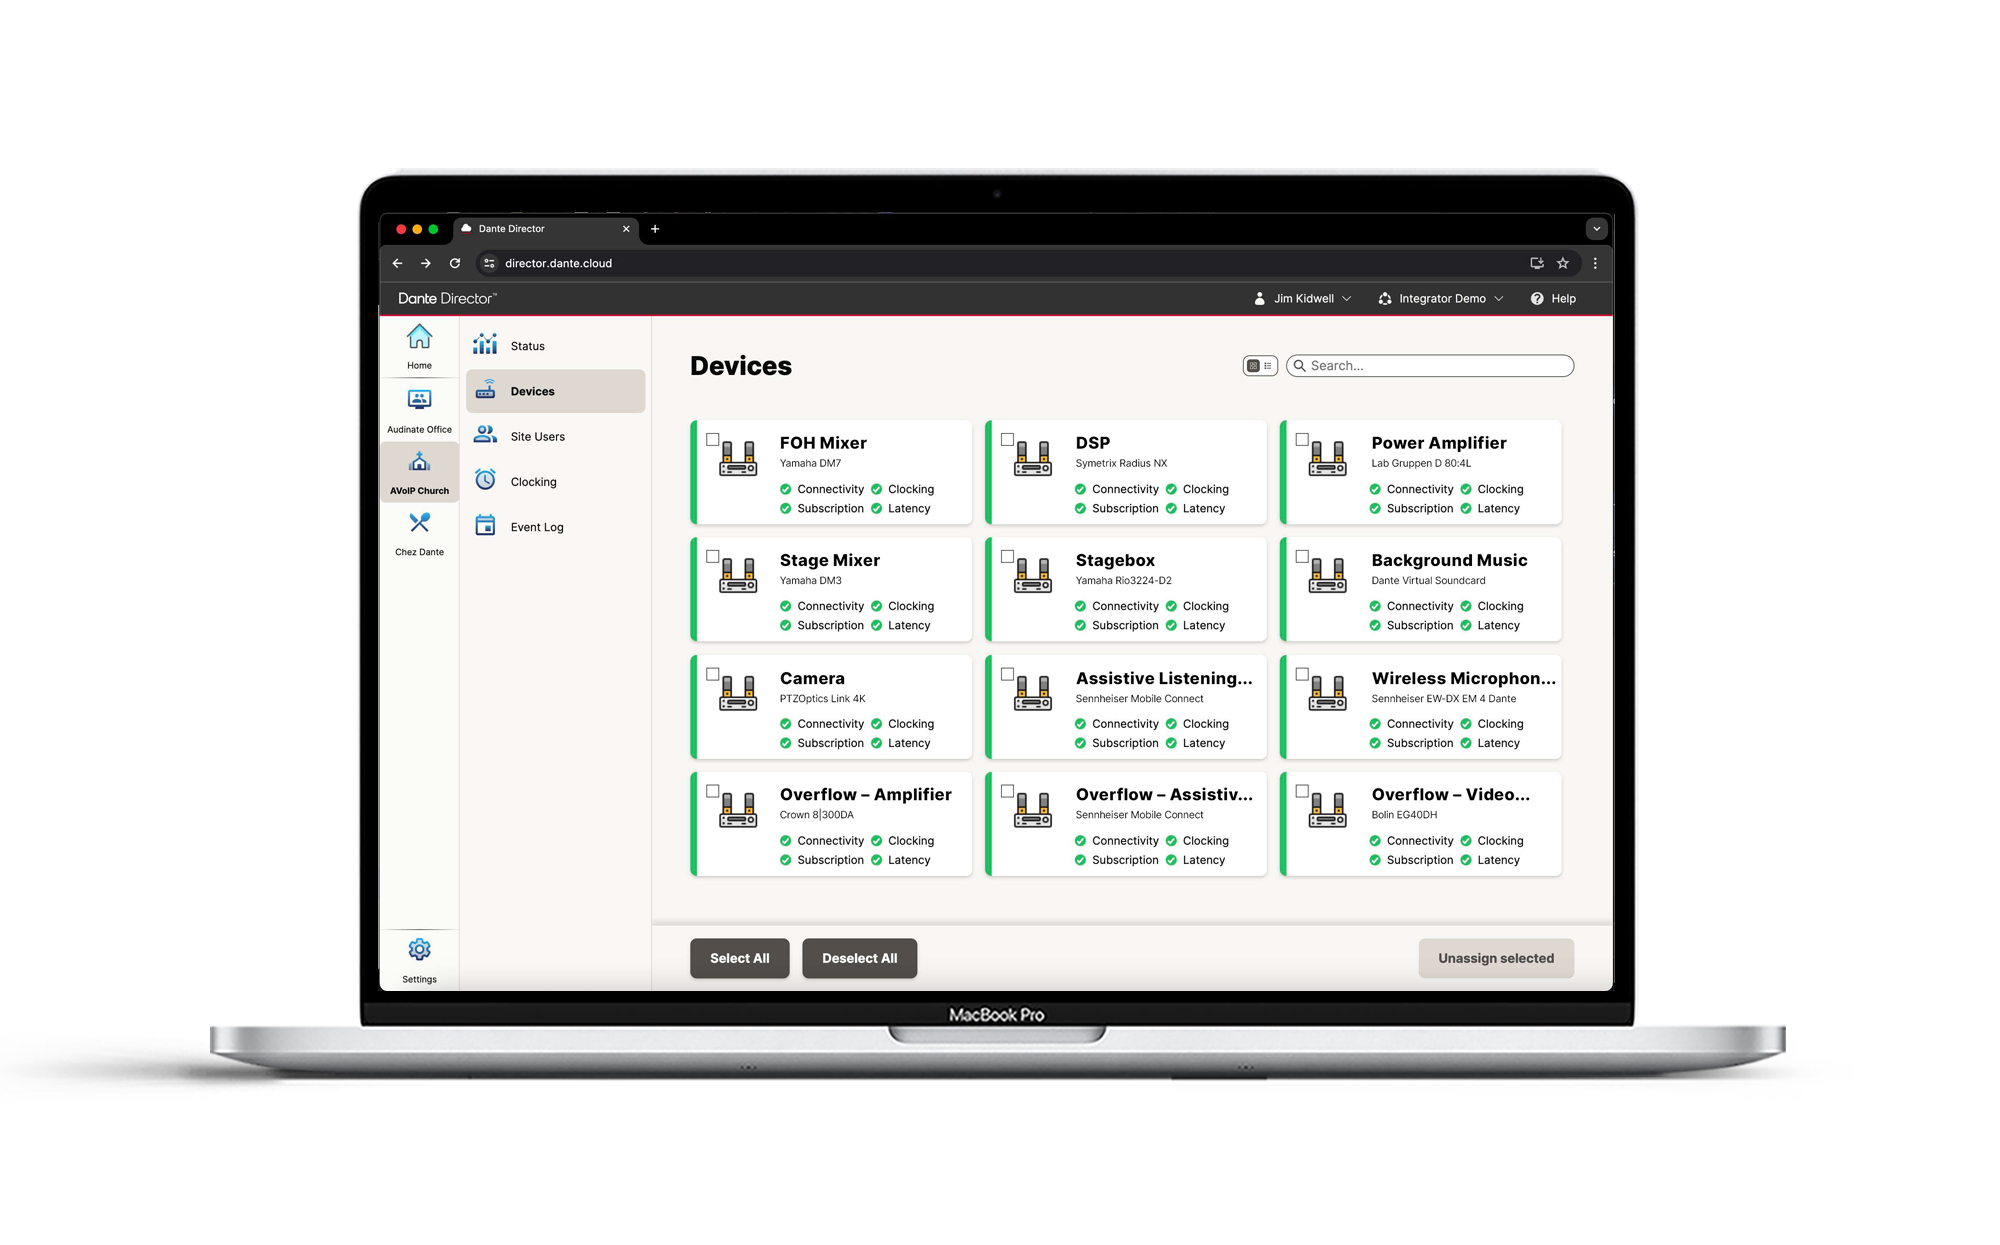Click the Clocking clock icon
This screenshot has height=1245, width=2000.
click(x=485, y=480)
